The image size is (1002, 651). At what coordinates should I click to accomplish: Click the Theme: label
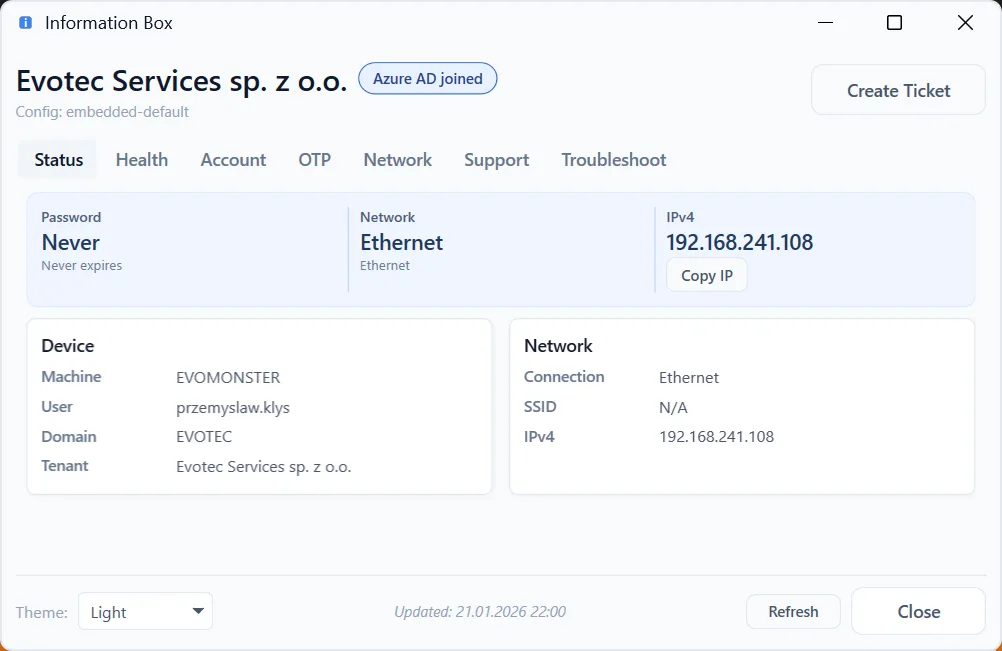click(42, 613)
